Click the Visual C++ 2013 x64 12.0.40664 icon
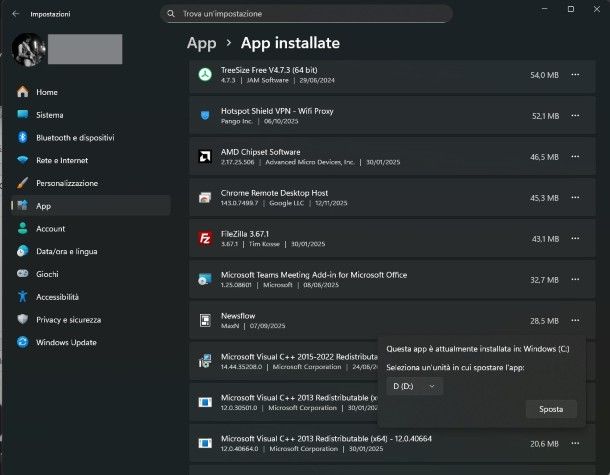 (x=205, y=443)
